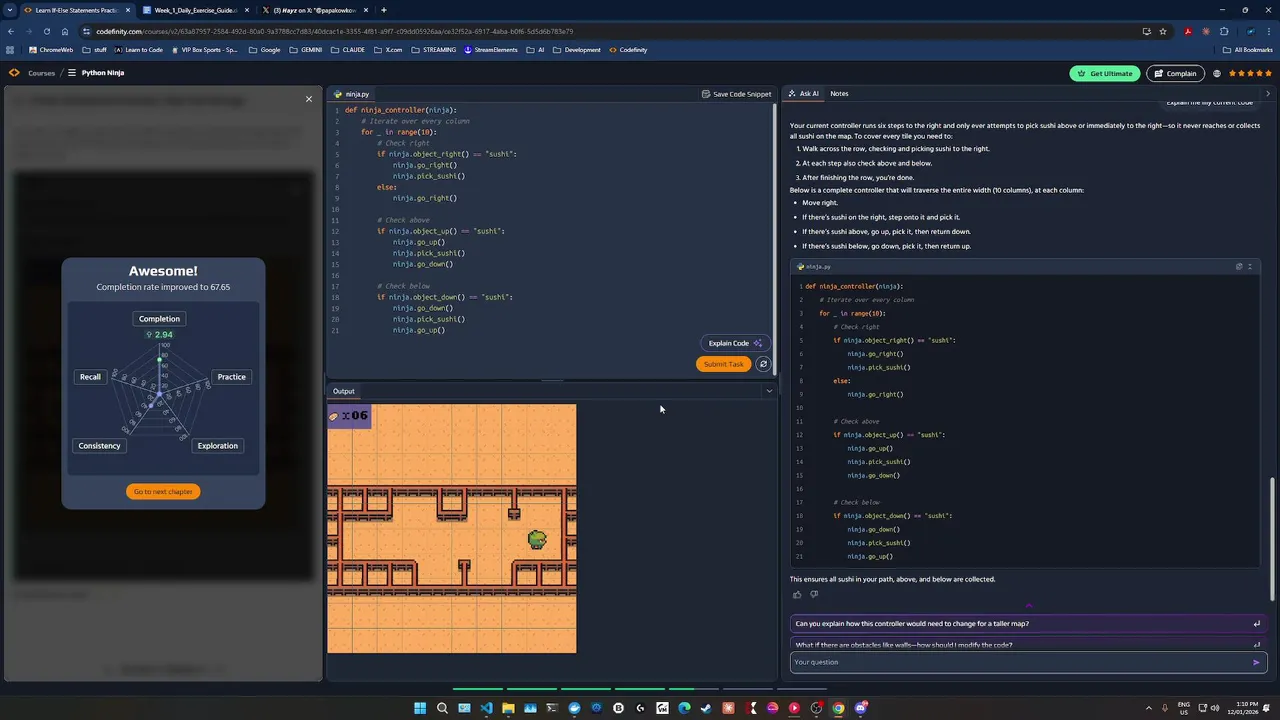
Task: Click the Explain Code button
Action: click(x=735, y=343)
